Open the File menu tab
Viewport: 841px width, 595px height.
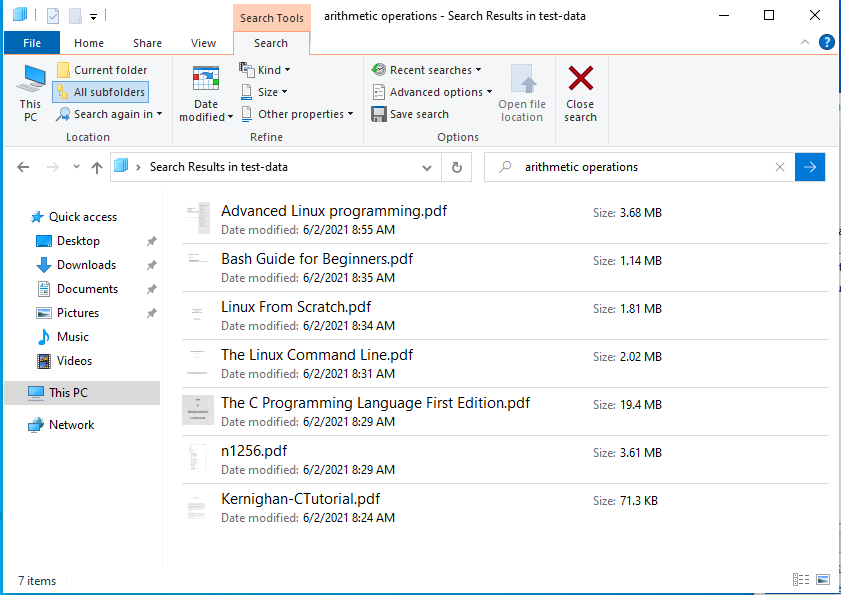click(x=32, y=43)
